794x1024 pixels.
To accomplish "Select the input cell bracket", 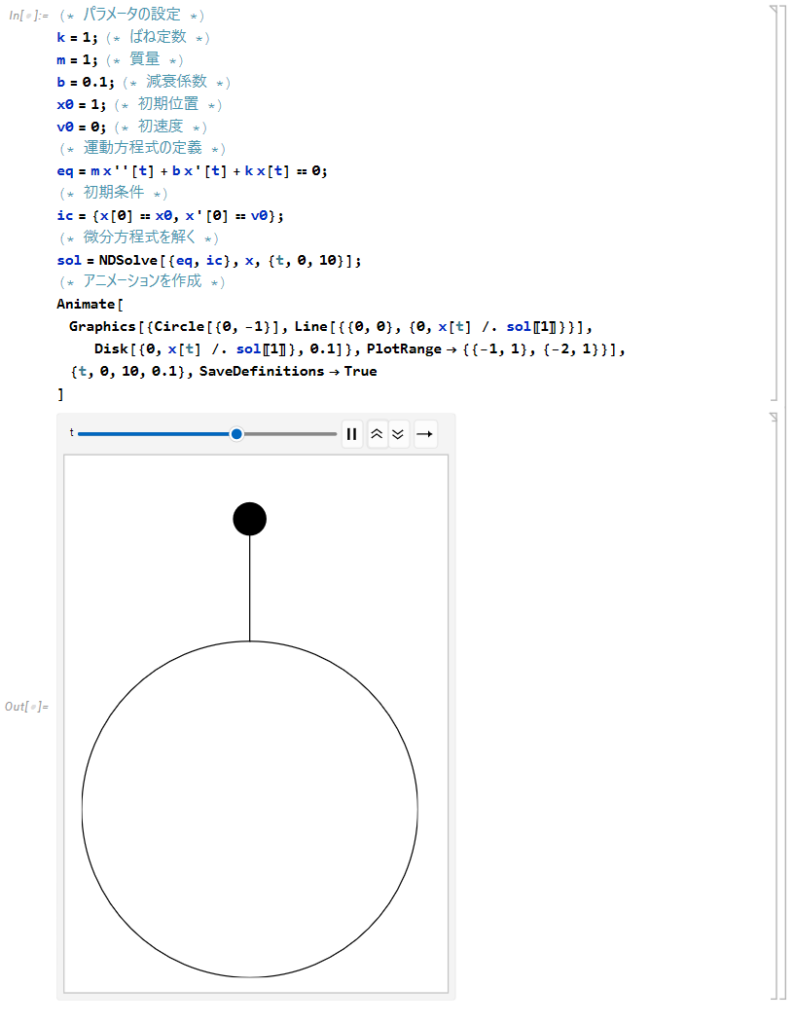I will tap(774, 202).
